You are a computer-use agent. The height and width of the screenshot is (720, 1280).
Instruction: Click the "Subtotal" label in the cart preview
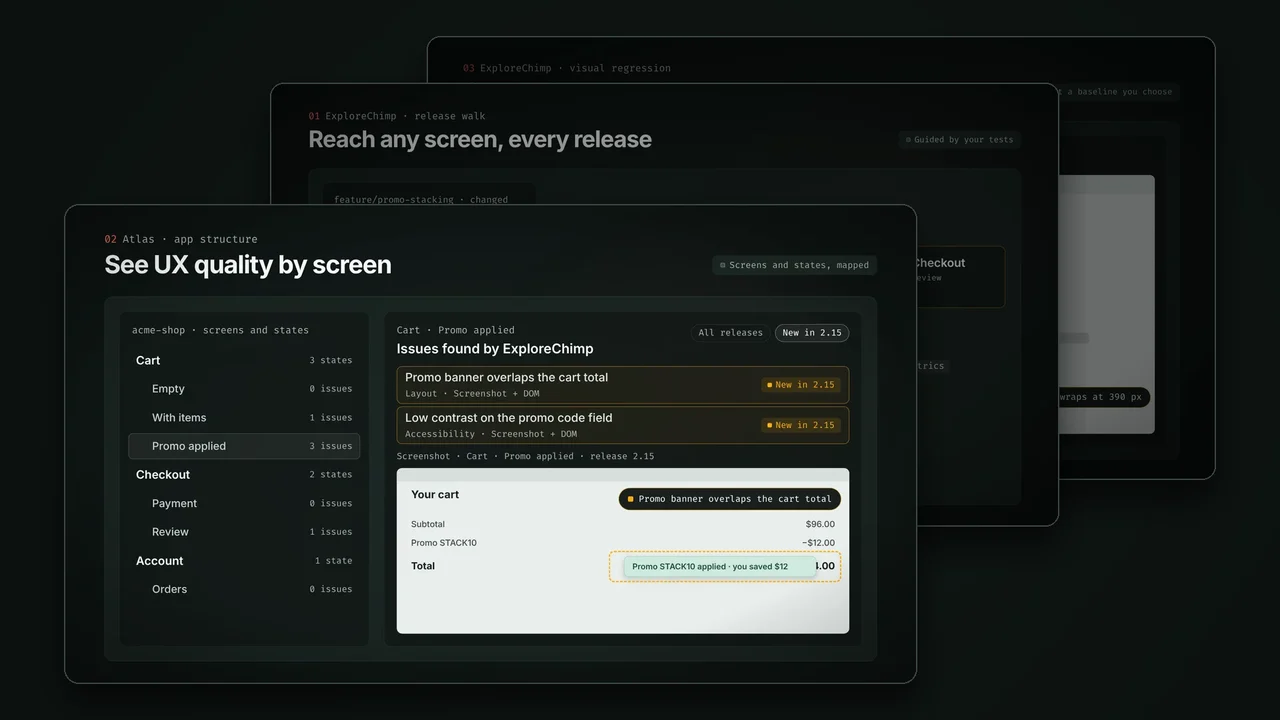tap(428, 524)
